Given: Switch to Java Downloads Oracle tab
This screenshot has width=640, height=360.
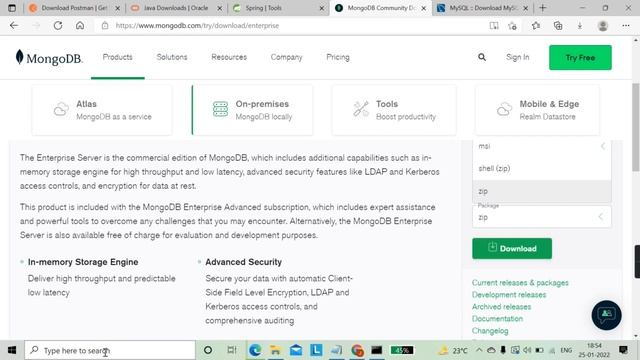Looking at the screenshot, I should point(176,8).
